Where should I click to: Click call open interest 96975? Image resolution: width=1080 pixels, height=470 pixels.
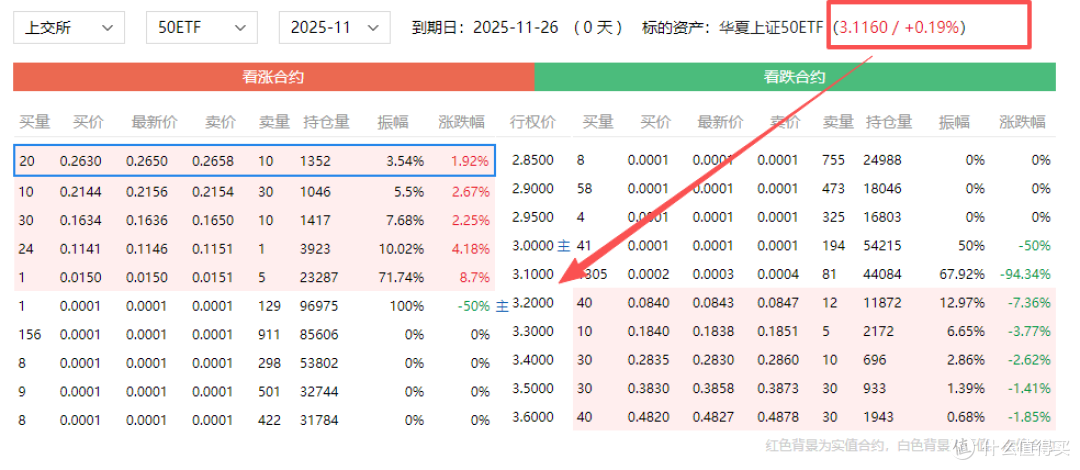318,306
